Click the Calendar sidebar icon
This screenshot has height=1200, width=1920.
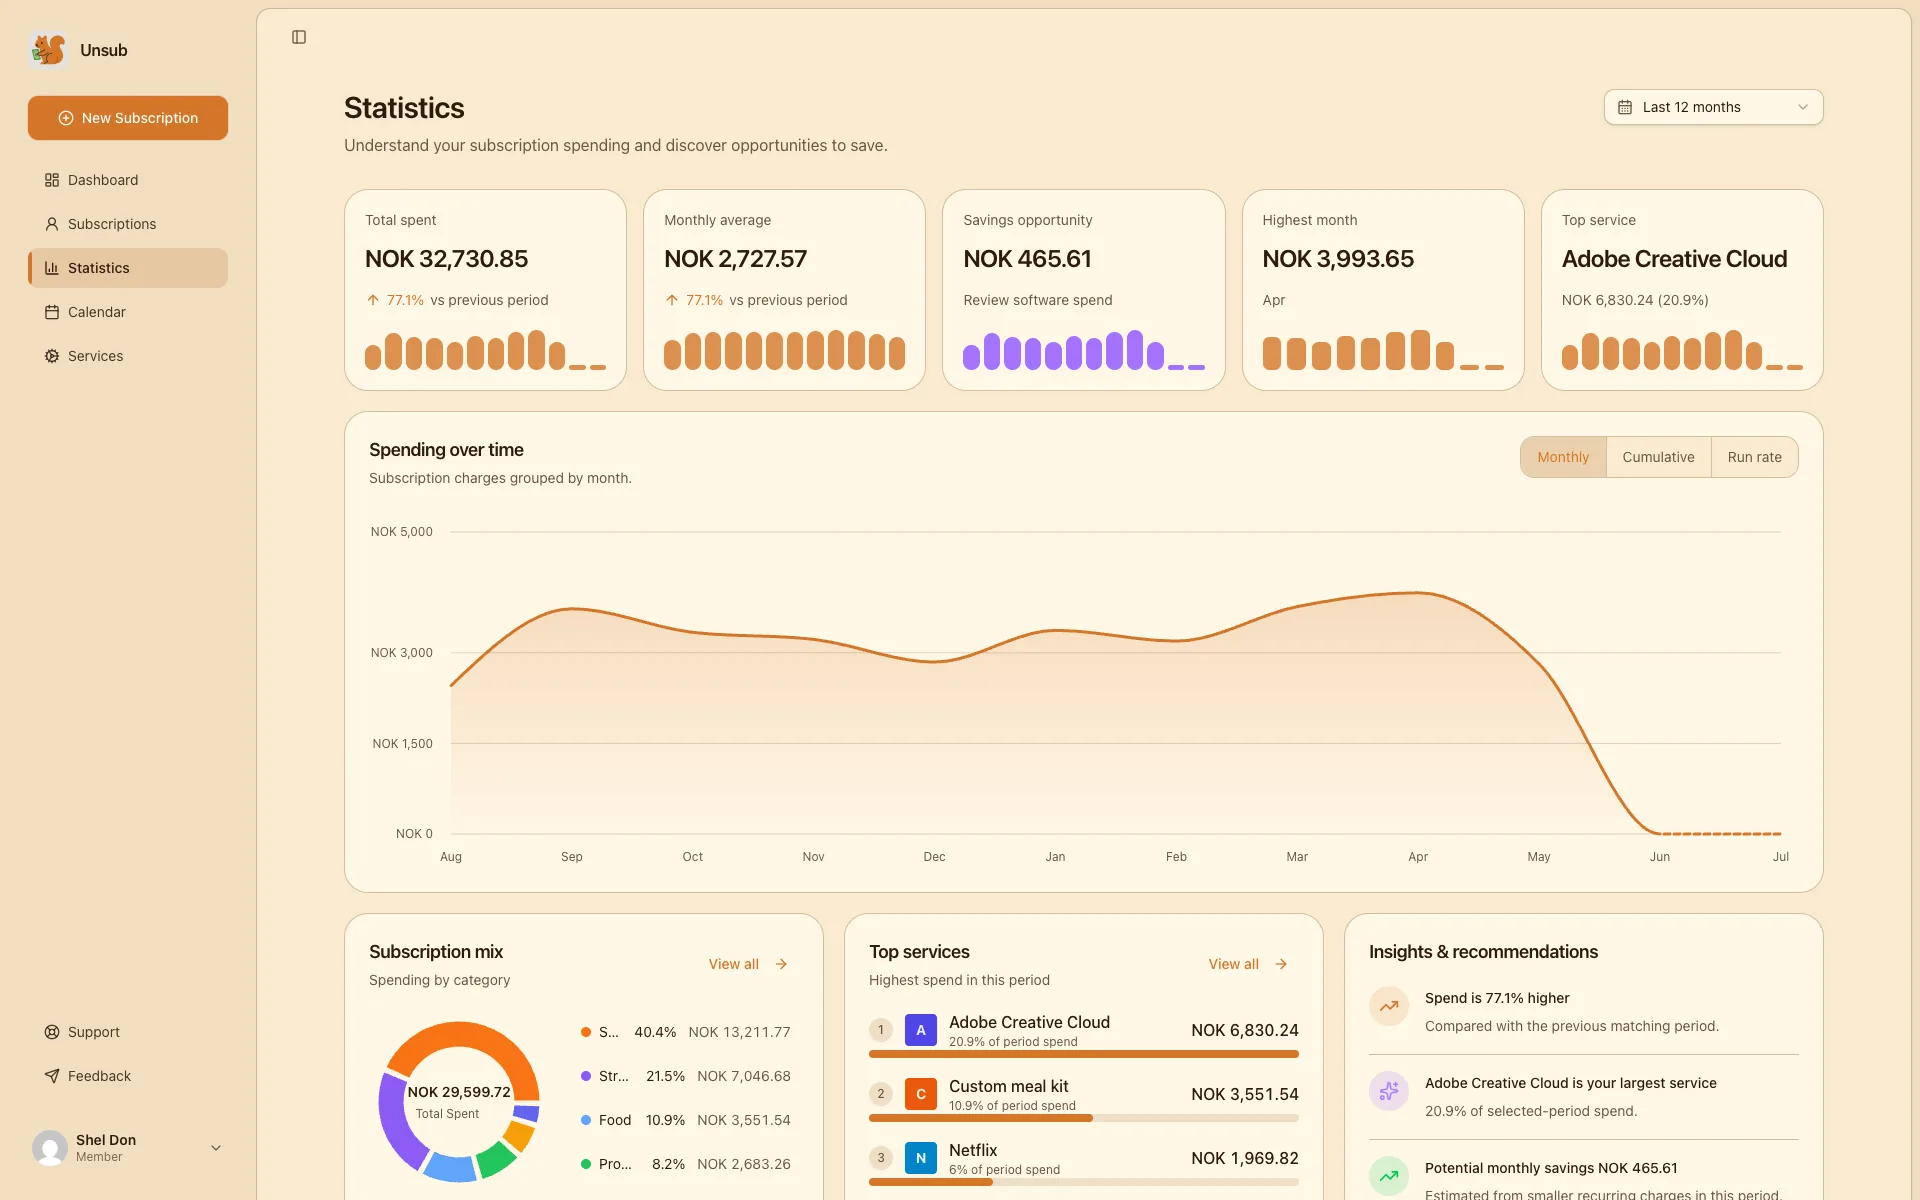[x=52, y=312]
